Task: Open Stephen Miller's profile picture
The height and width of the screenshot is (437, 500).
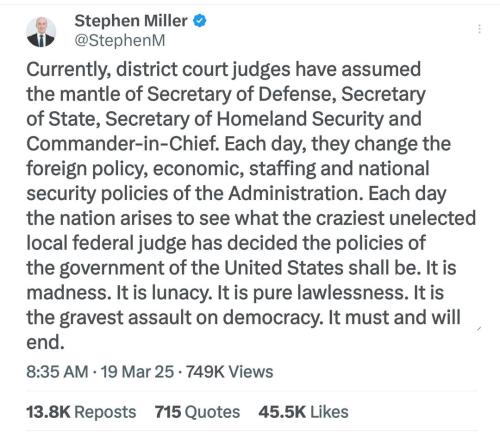Action: tap(41, 32)
